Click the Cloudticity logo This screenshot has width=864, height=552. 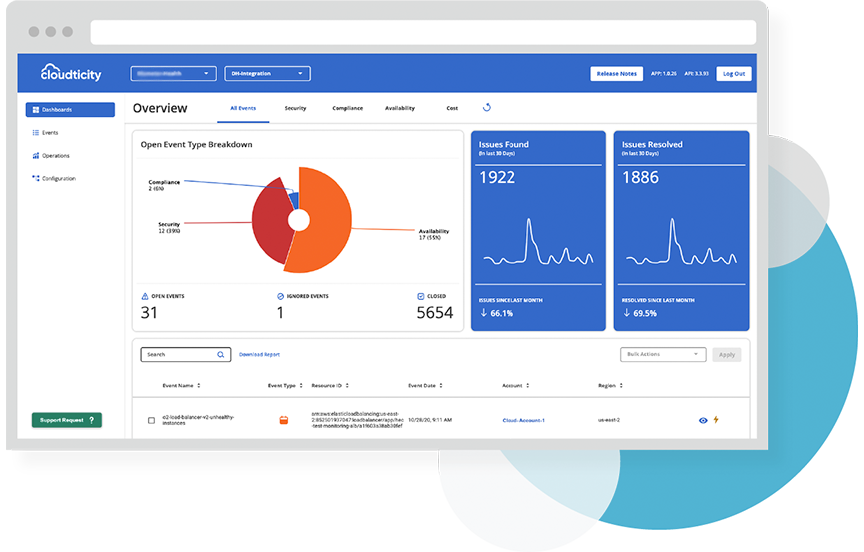(71, 73)
